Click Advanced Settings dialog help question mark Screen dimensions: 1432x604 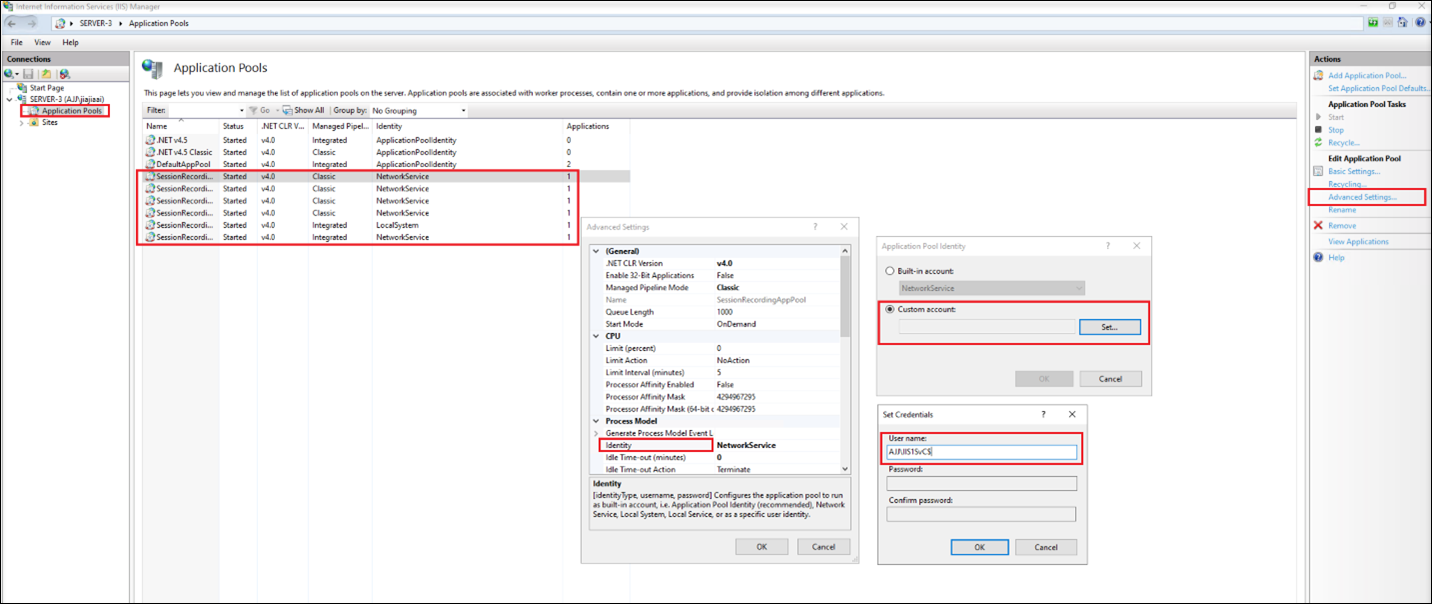815,227
